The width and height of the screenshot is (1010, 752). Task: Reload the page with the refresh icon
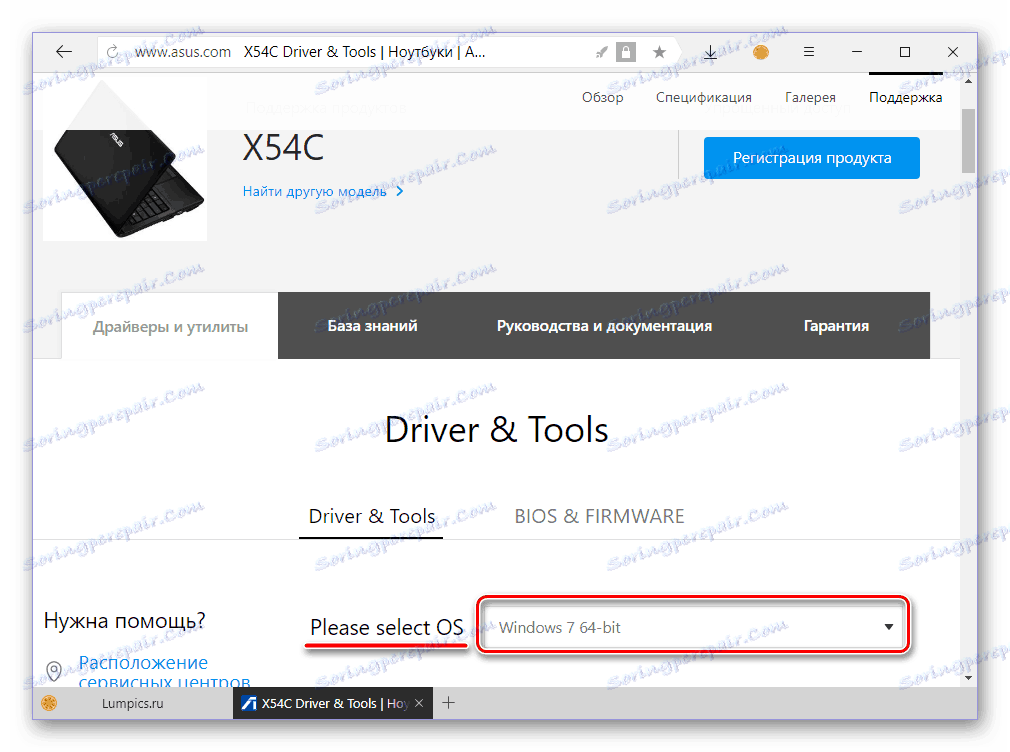(113, 52)
